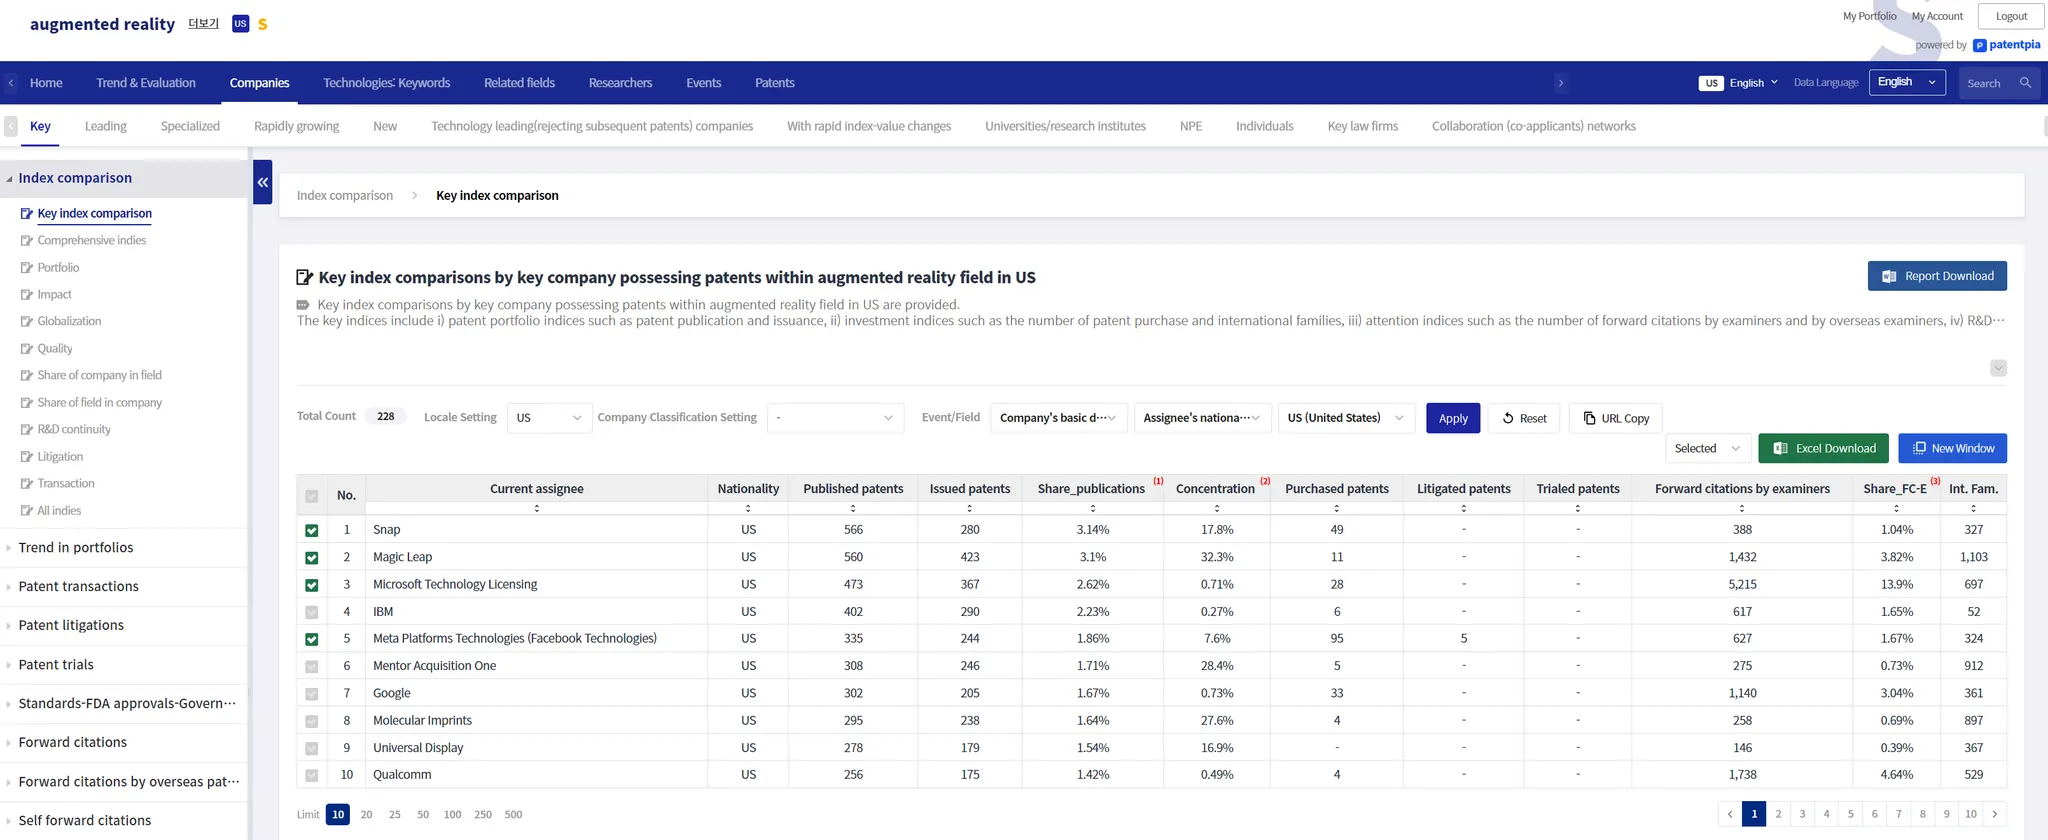Click the search magnifier icon

pyautogui.click(x=2025, y=83)
